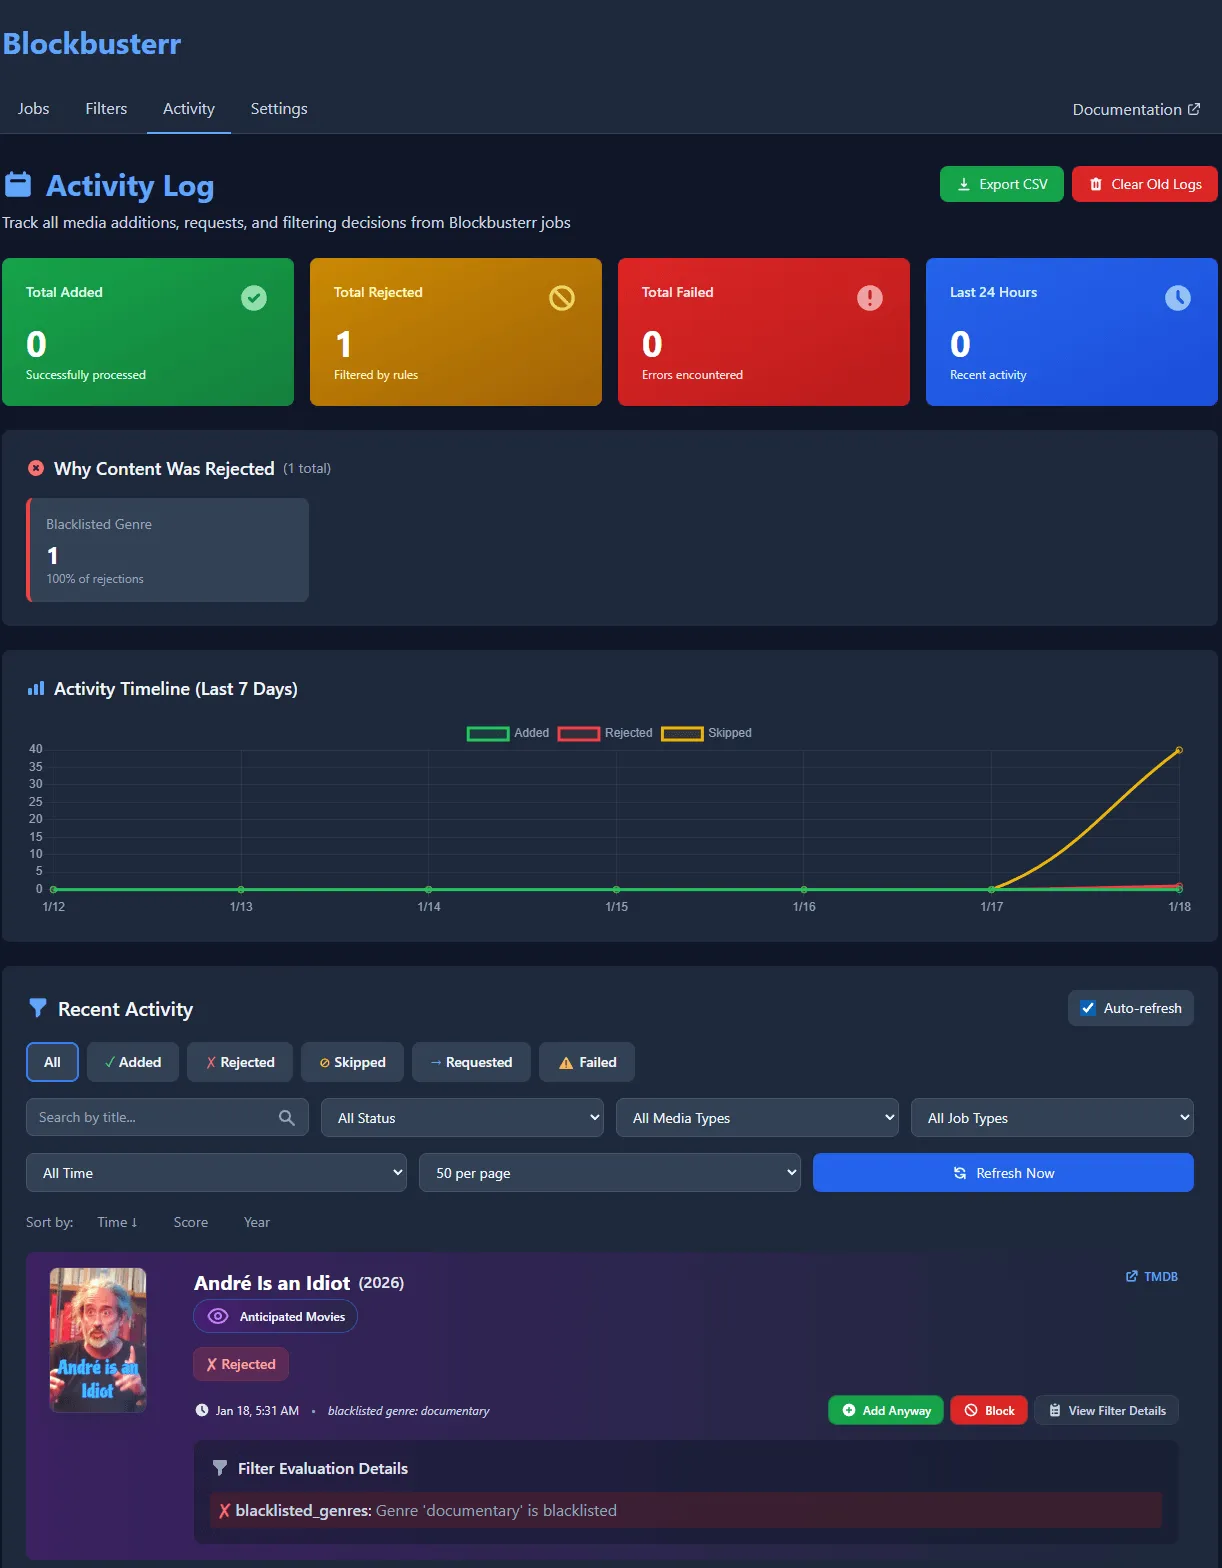Viewport: 1222px width, 1568px height.
Task: Click the external link icon next to Documentation
Action: pyautogui.click(x=1194, y=109)
